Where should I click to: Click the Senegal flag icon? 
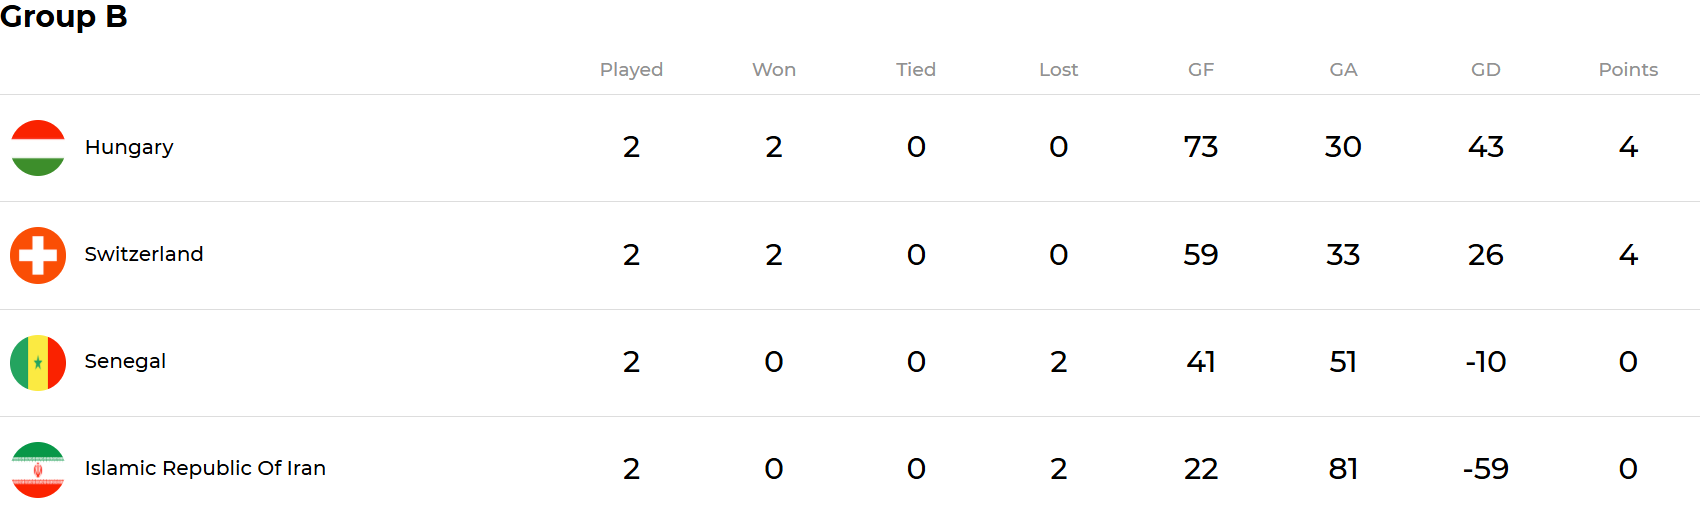pyautogui.click(x=38, y=362)
